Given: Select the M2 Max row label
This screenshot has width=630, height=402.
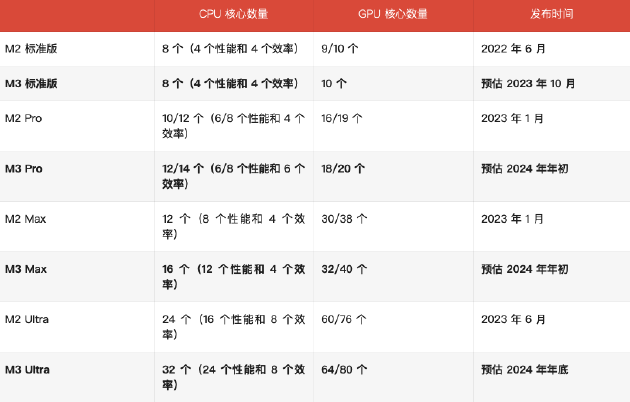Looking at the screenshot, I should [x=25, y=219].
